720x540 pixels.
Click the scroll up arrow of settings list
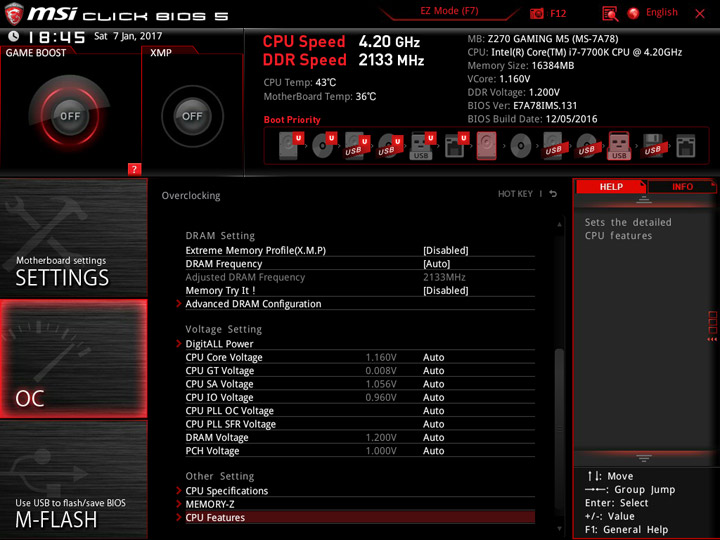[559, 224]
